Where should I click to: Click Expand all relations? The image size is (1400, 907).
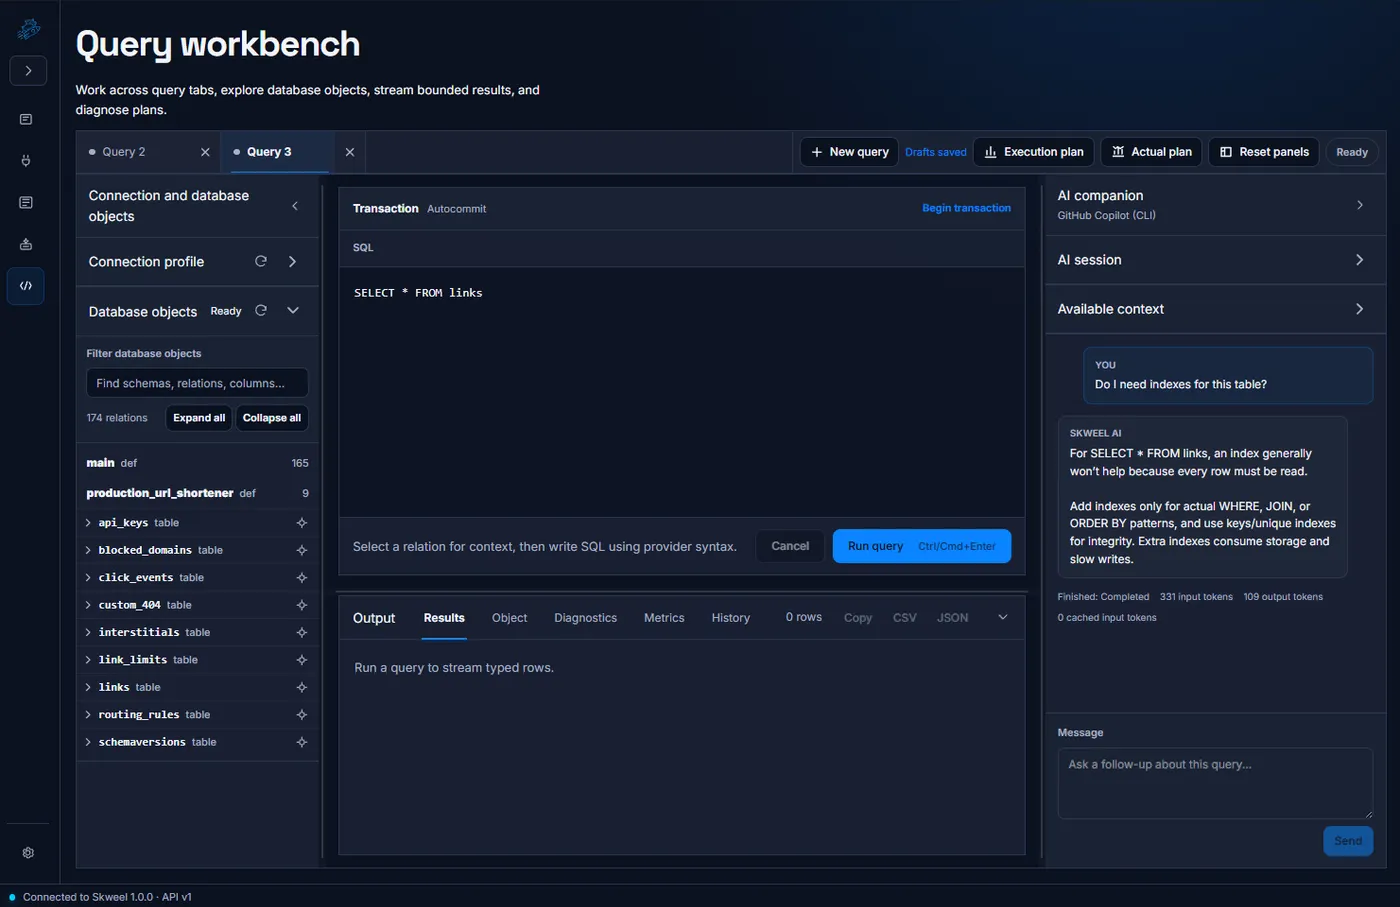click(199, 418)
